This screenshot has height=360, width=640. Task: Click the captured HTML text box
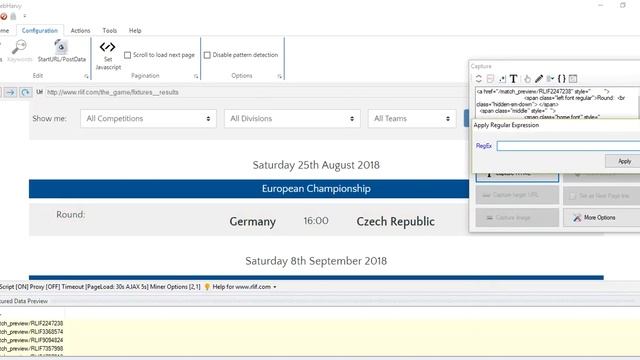click(556, 103)
